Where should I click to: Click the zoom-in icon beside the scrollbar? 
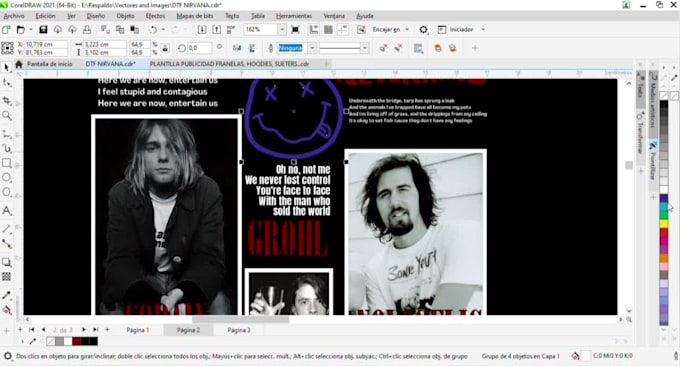[x=629, y=319]
